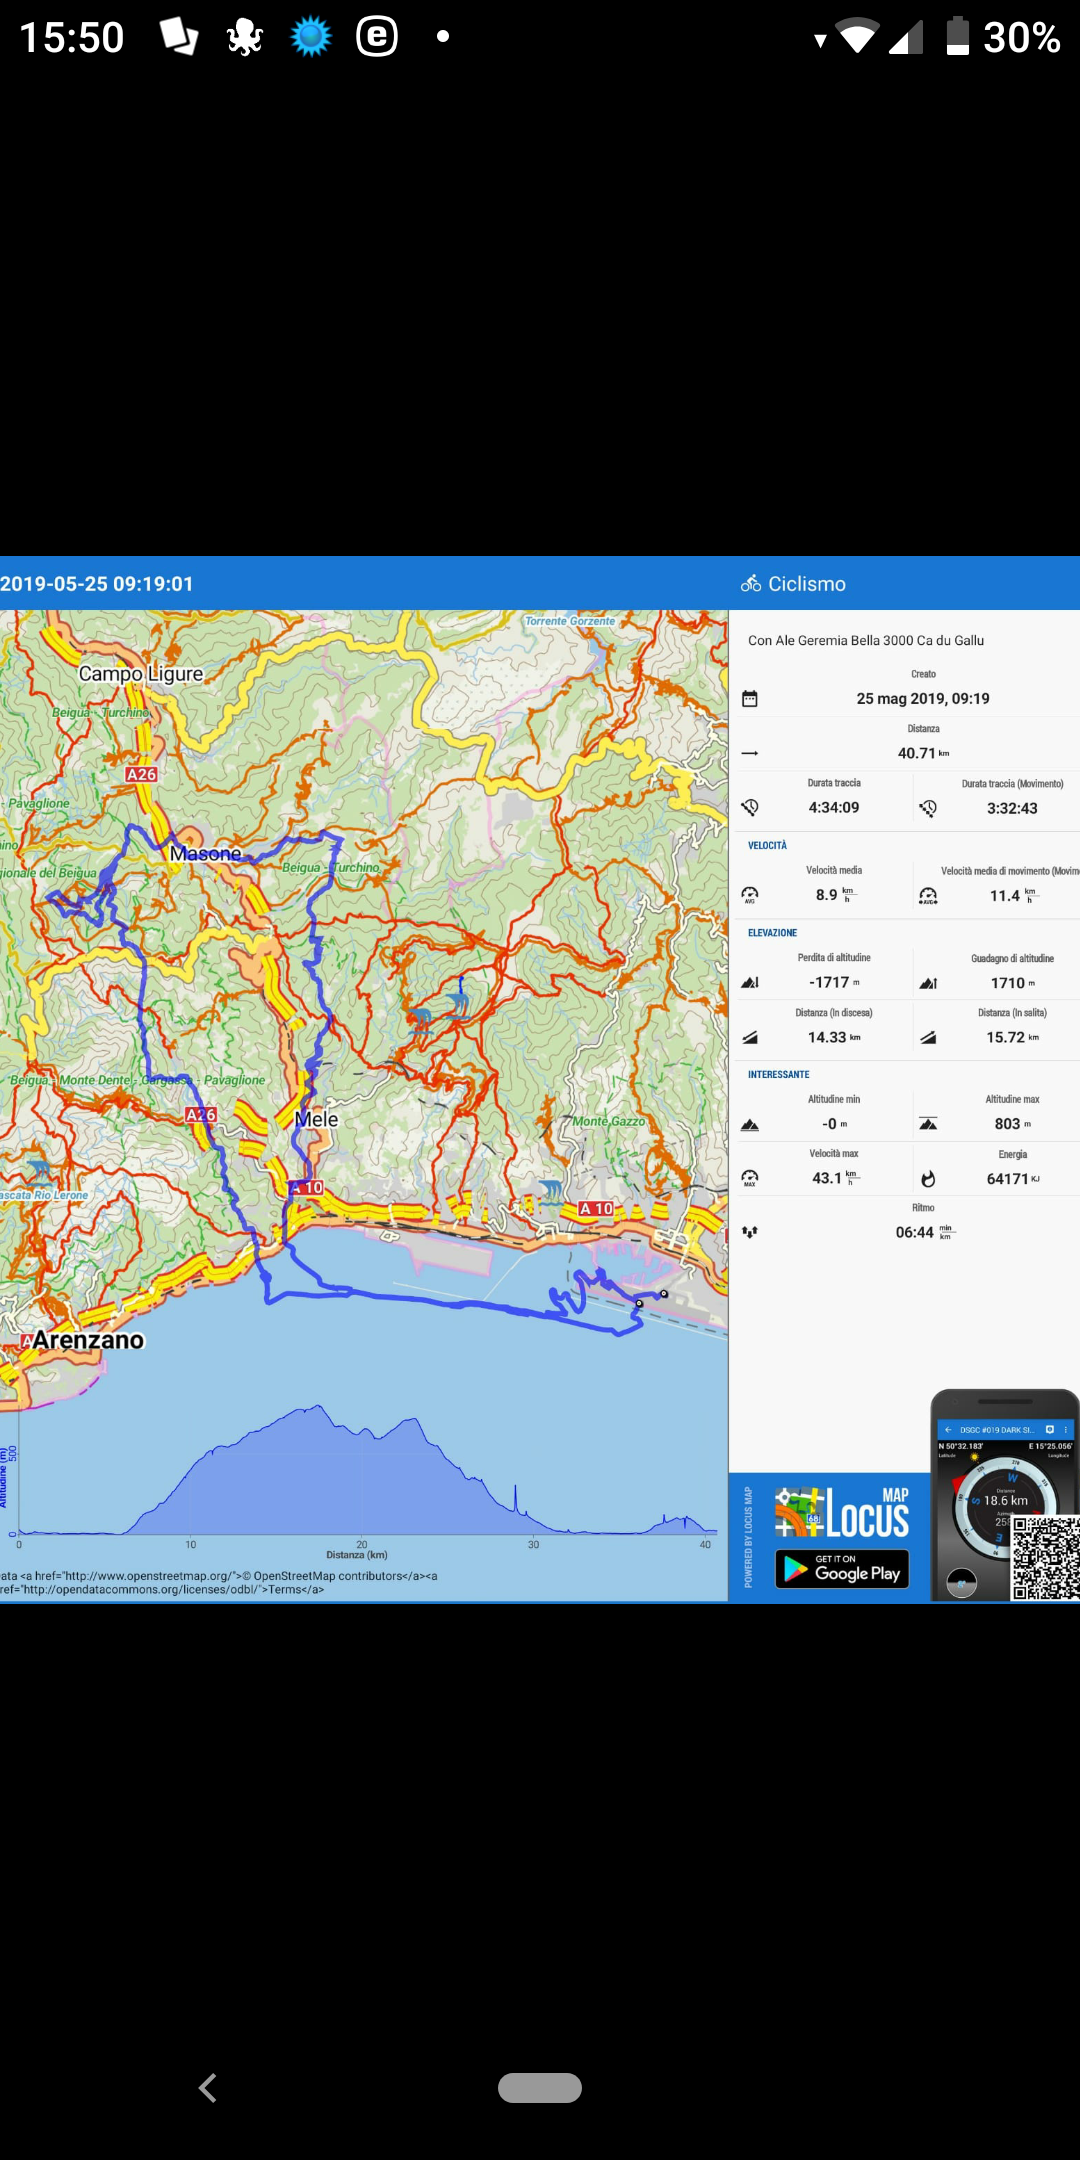Image resolution: width=1080 pixels, height=2160 pixels.
Task: Tap the flame Energia icon
Action: tap(928, 1179)
